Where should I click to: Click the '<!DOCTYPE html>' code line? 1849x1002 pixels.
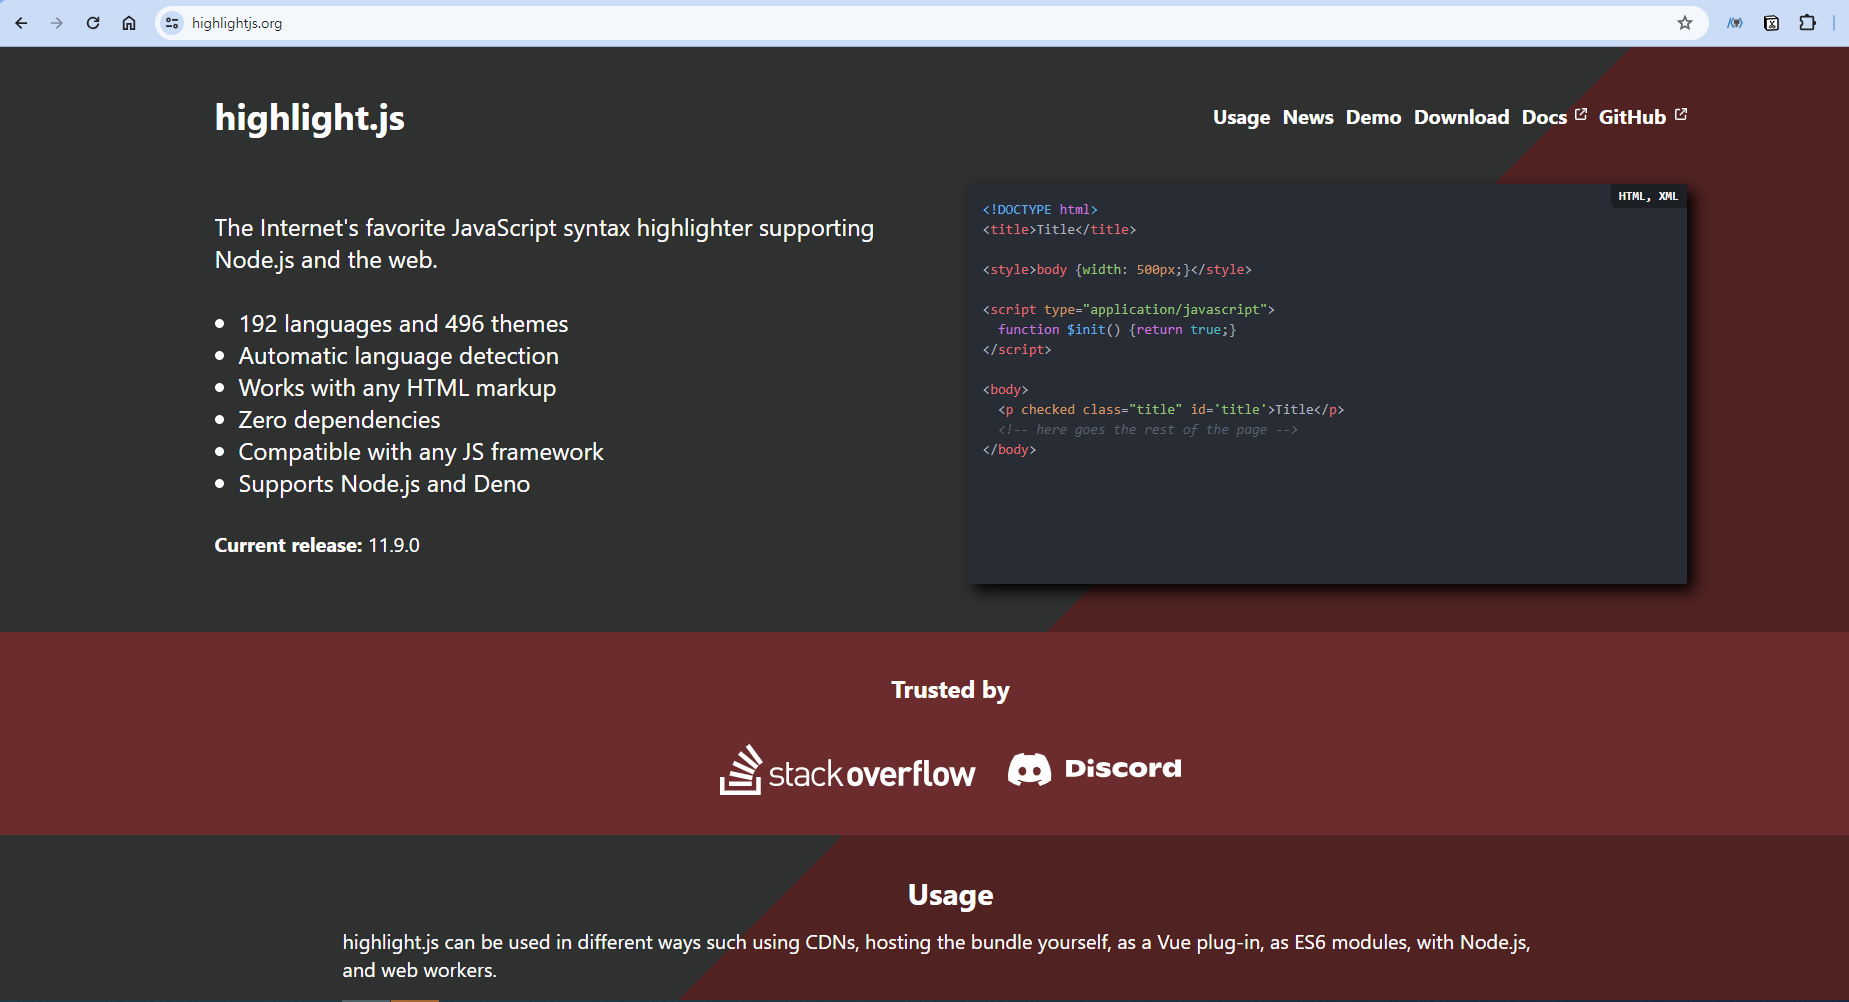tap(1040, 209)
